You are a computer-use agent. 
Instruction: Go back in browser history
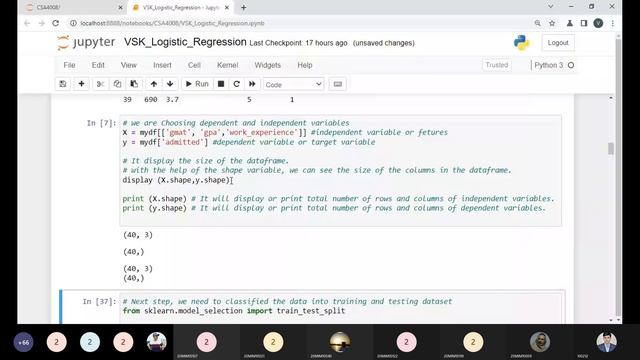(x=27, y=23)
